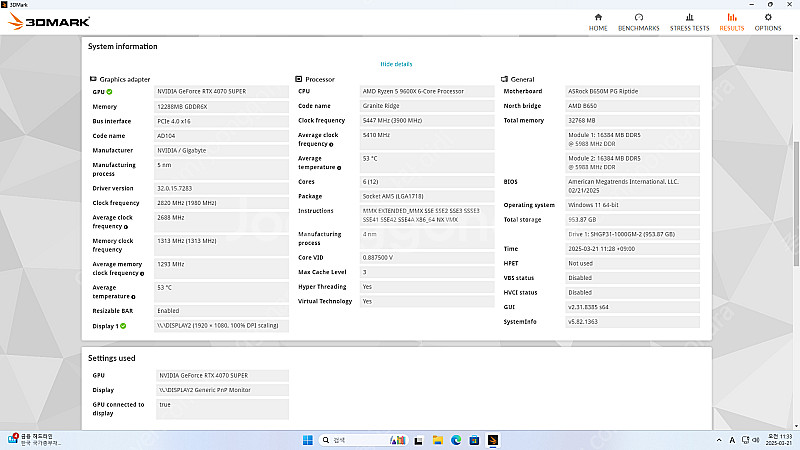Click the scrollbar down arrow
The image size is (800, 450).
(796, 427)
